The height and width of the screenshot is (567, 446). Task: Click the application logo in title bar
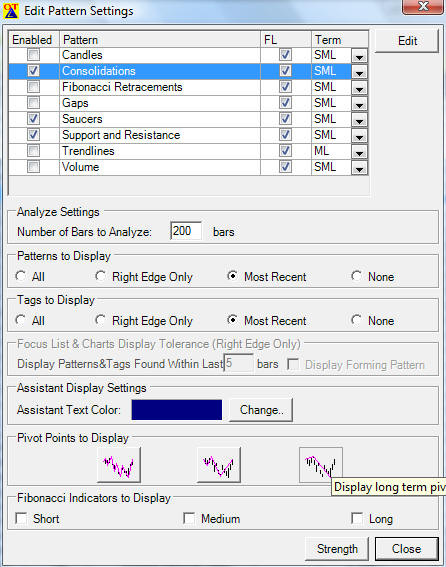click(10, 11)
